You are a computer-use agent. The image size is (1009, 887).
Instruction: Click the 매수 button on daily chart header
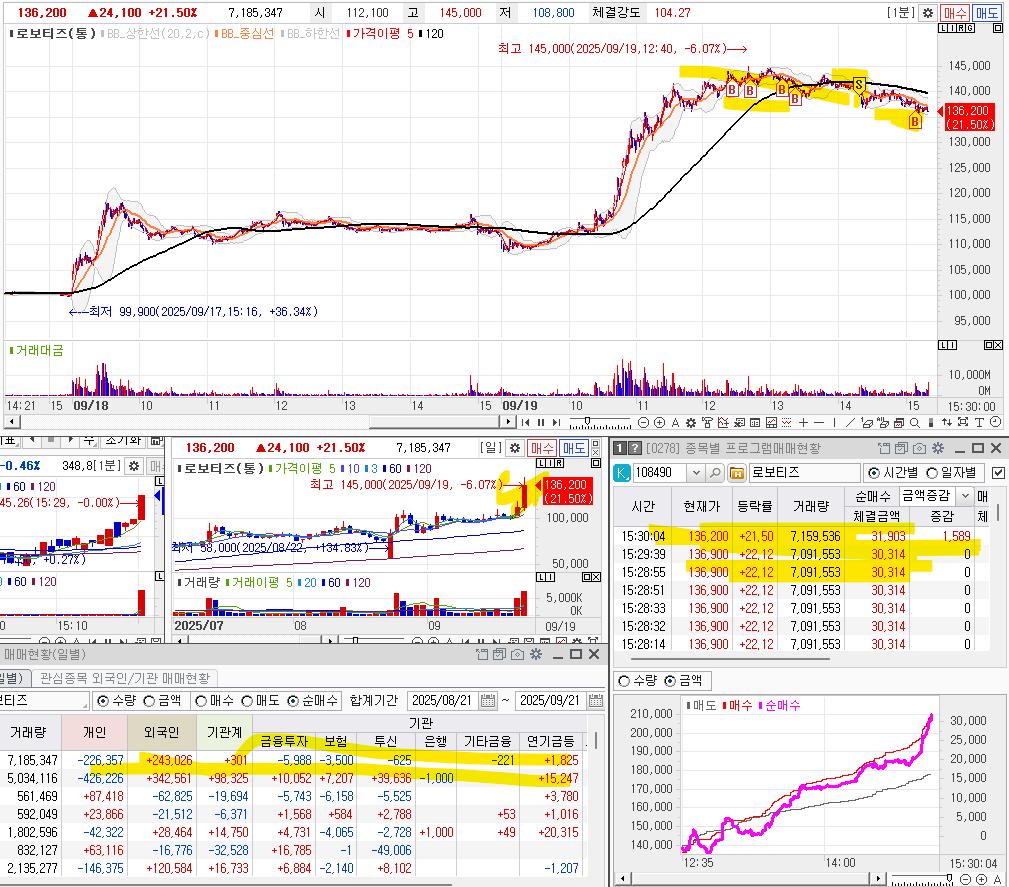(542, 448)
